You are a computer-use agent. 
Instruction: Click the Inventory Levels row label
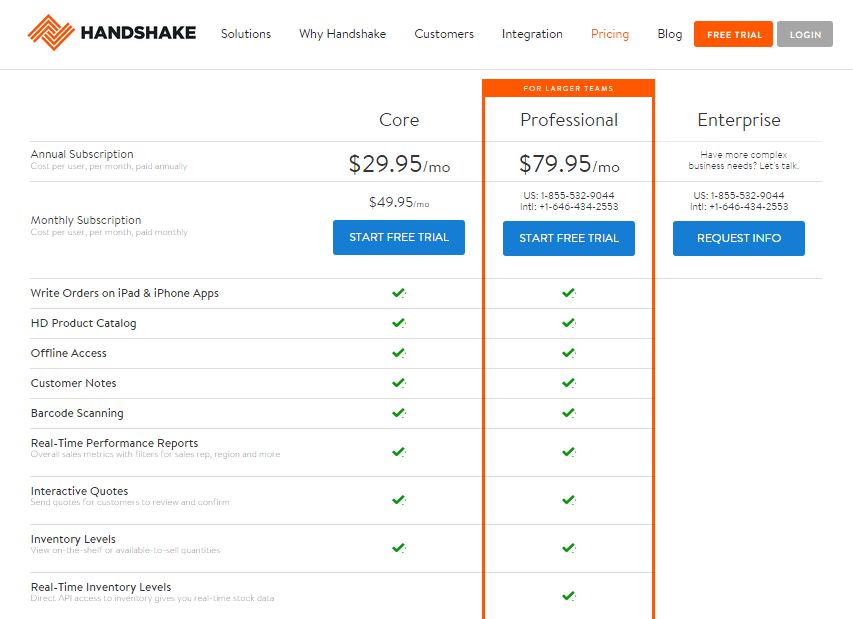point(73,538)
